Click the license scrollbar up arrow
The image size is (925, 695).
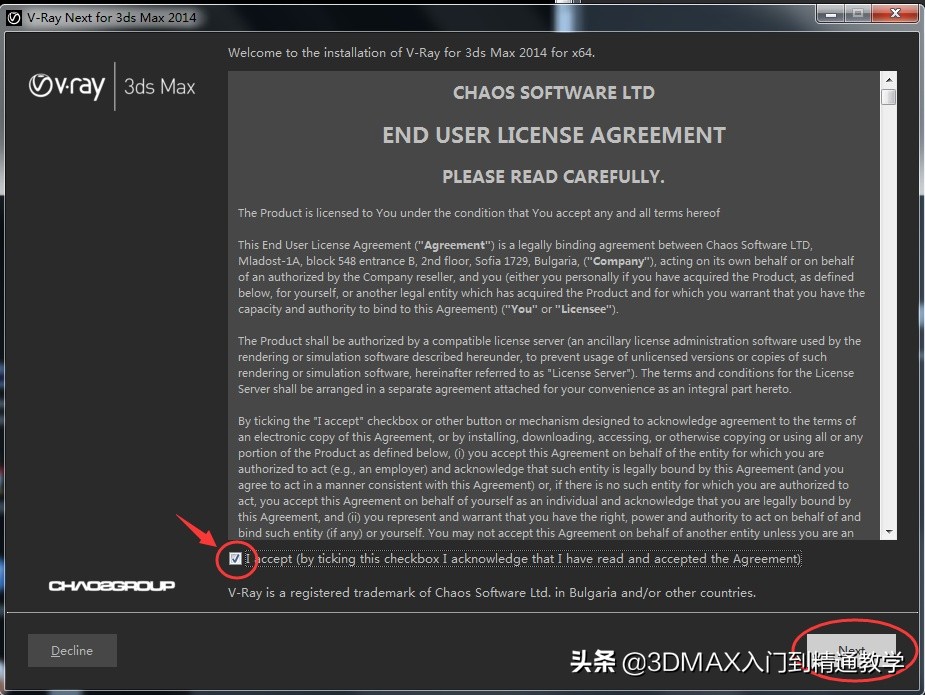[888, 80]
